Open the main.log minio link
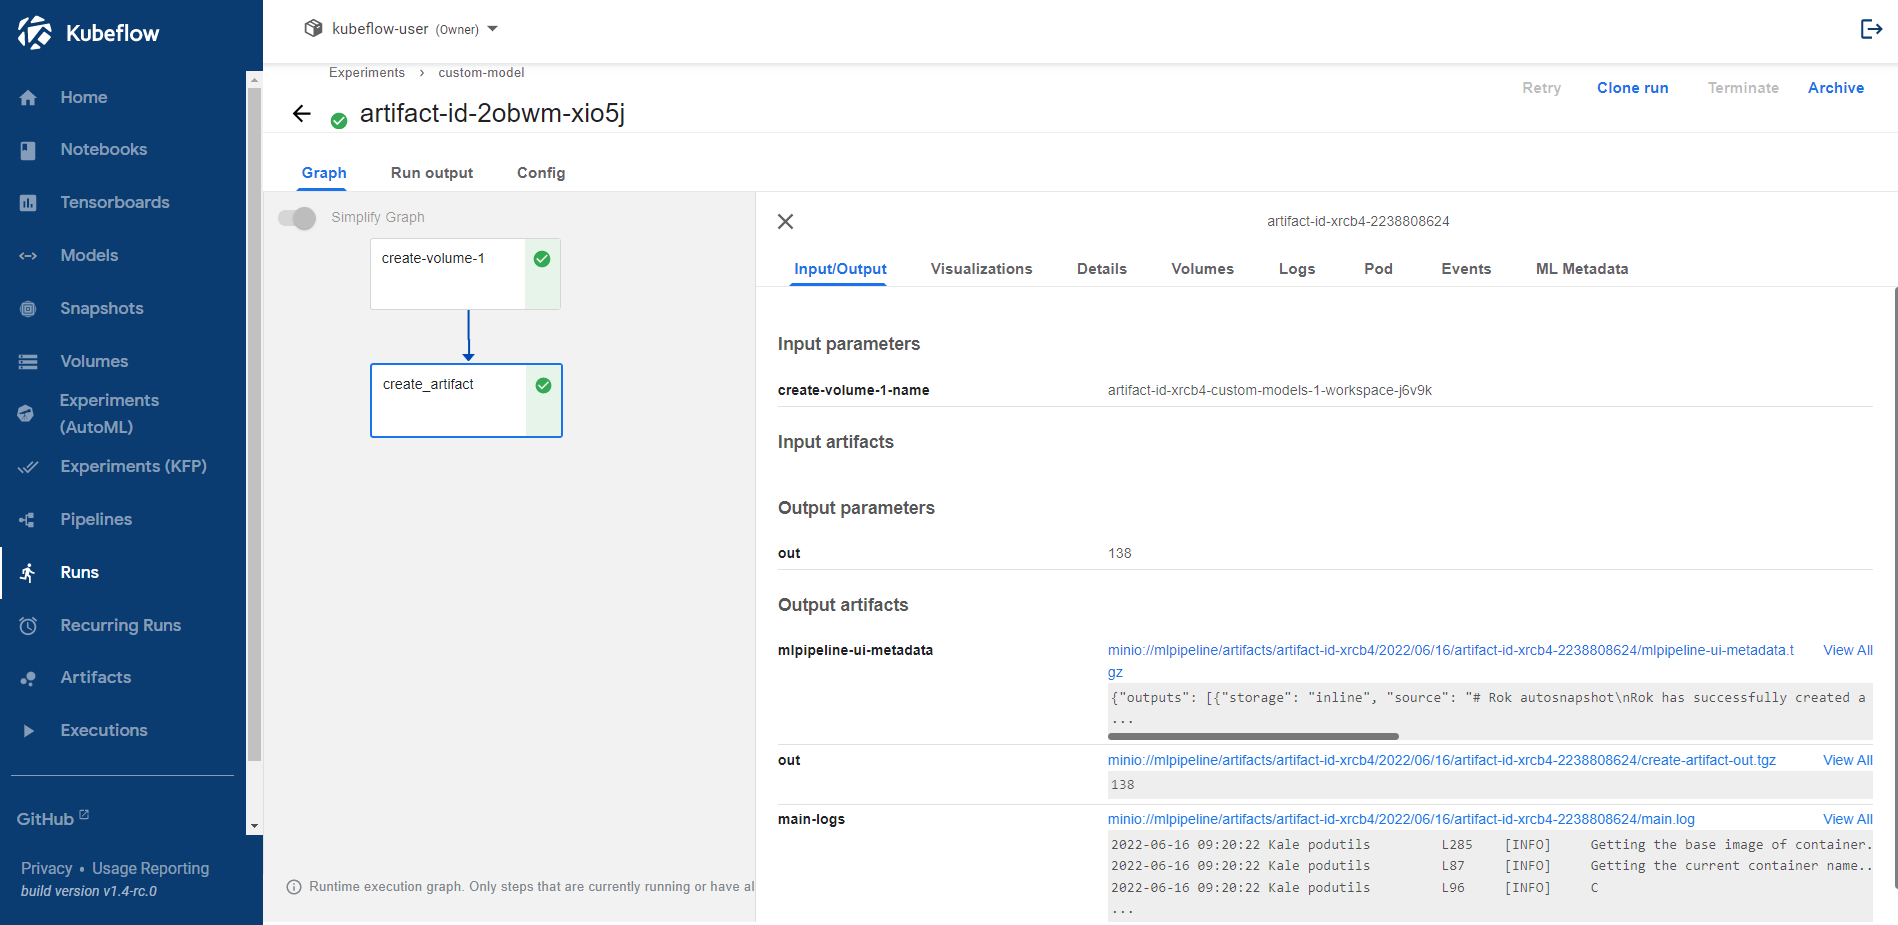The height and width of the screenshot is (925, 1898). point(1401,819)
